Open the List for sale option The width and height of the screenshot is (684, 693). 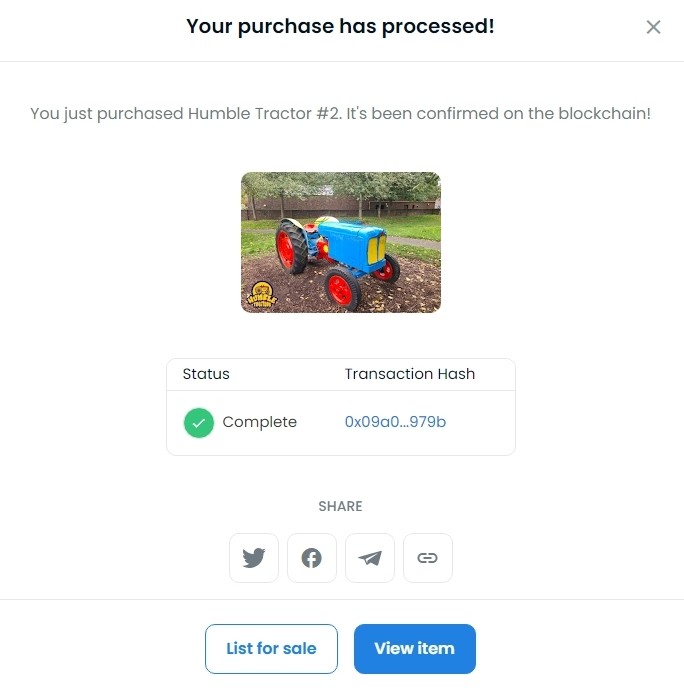tap(271, 648)
